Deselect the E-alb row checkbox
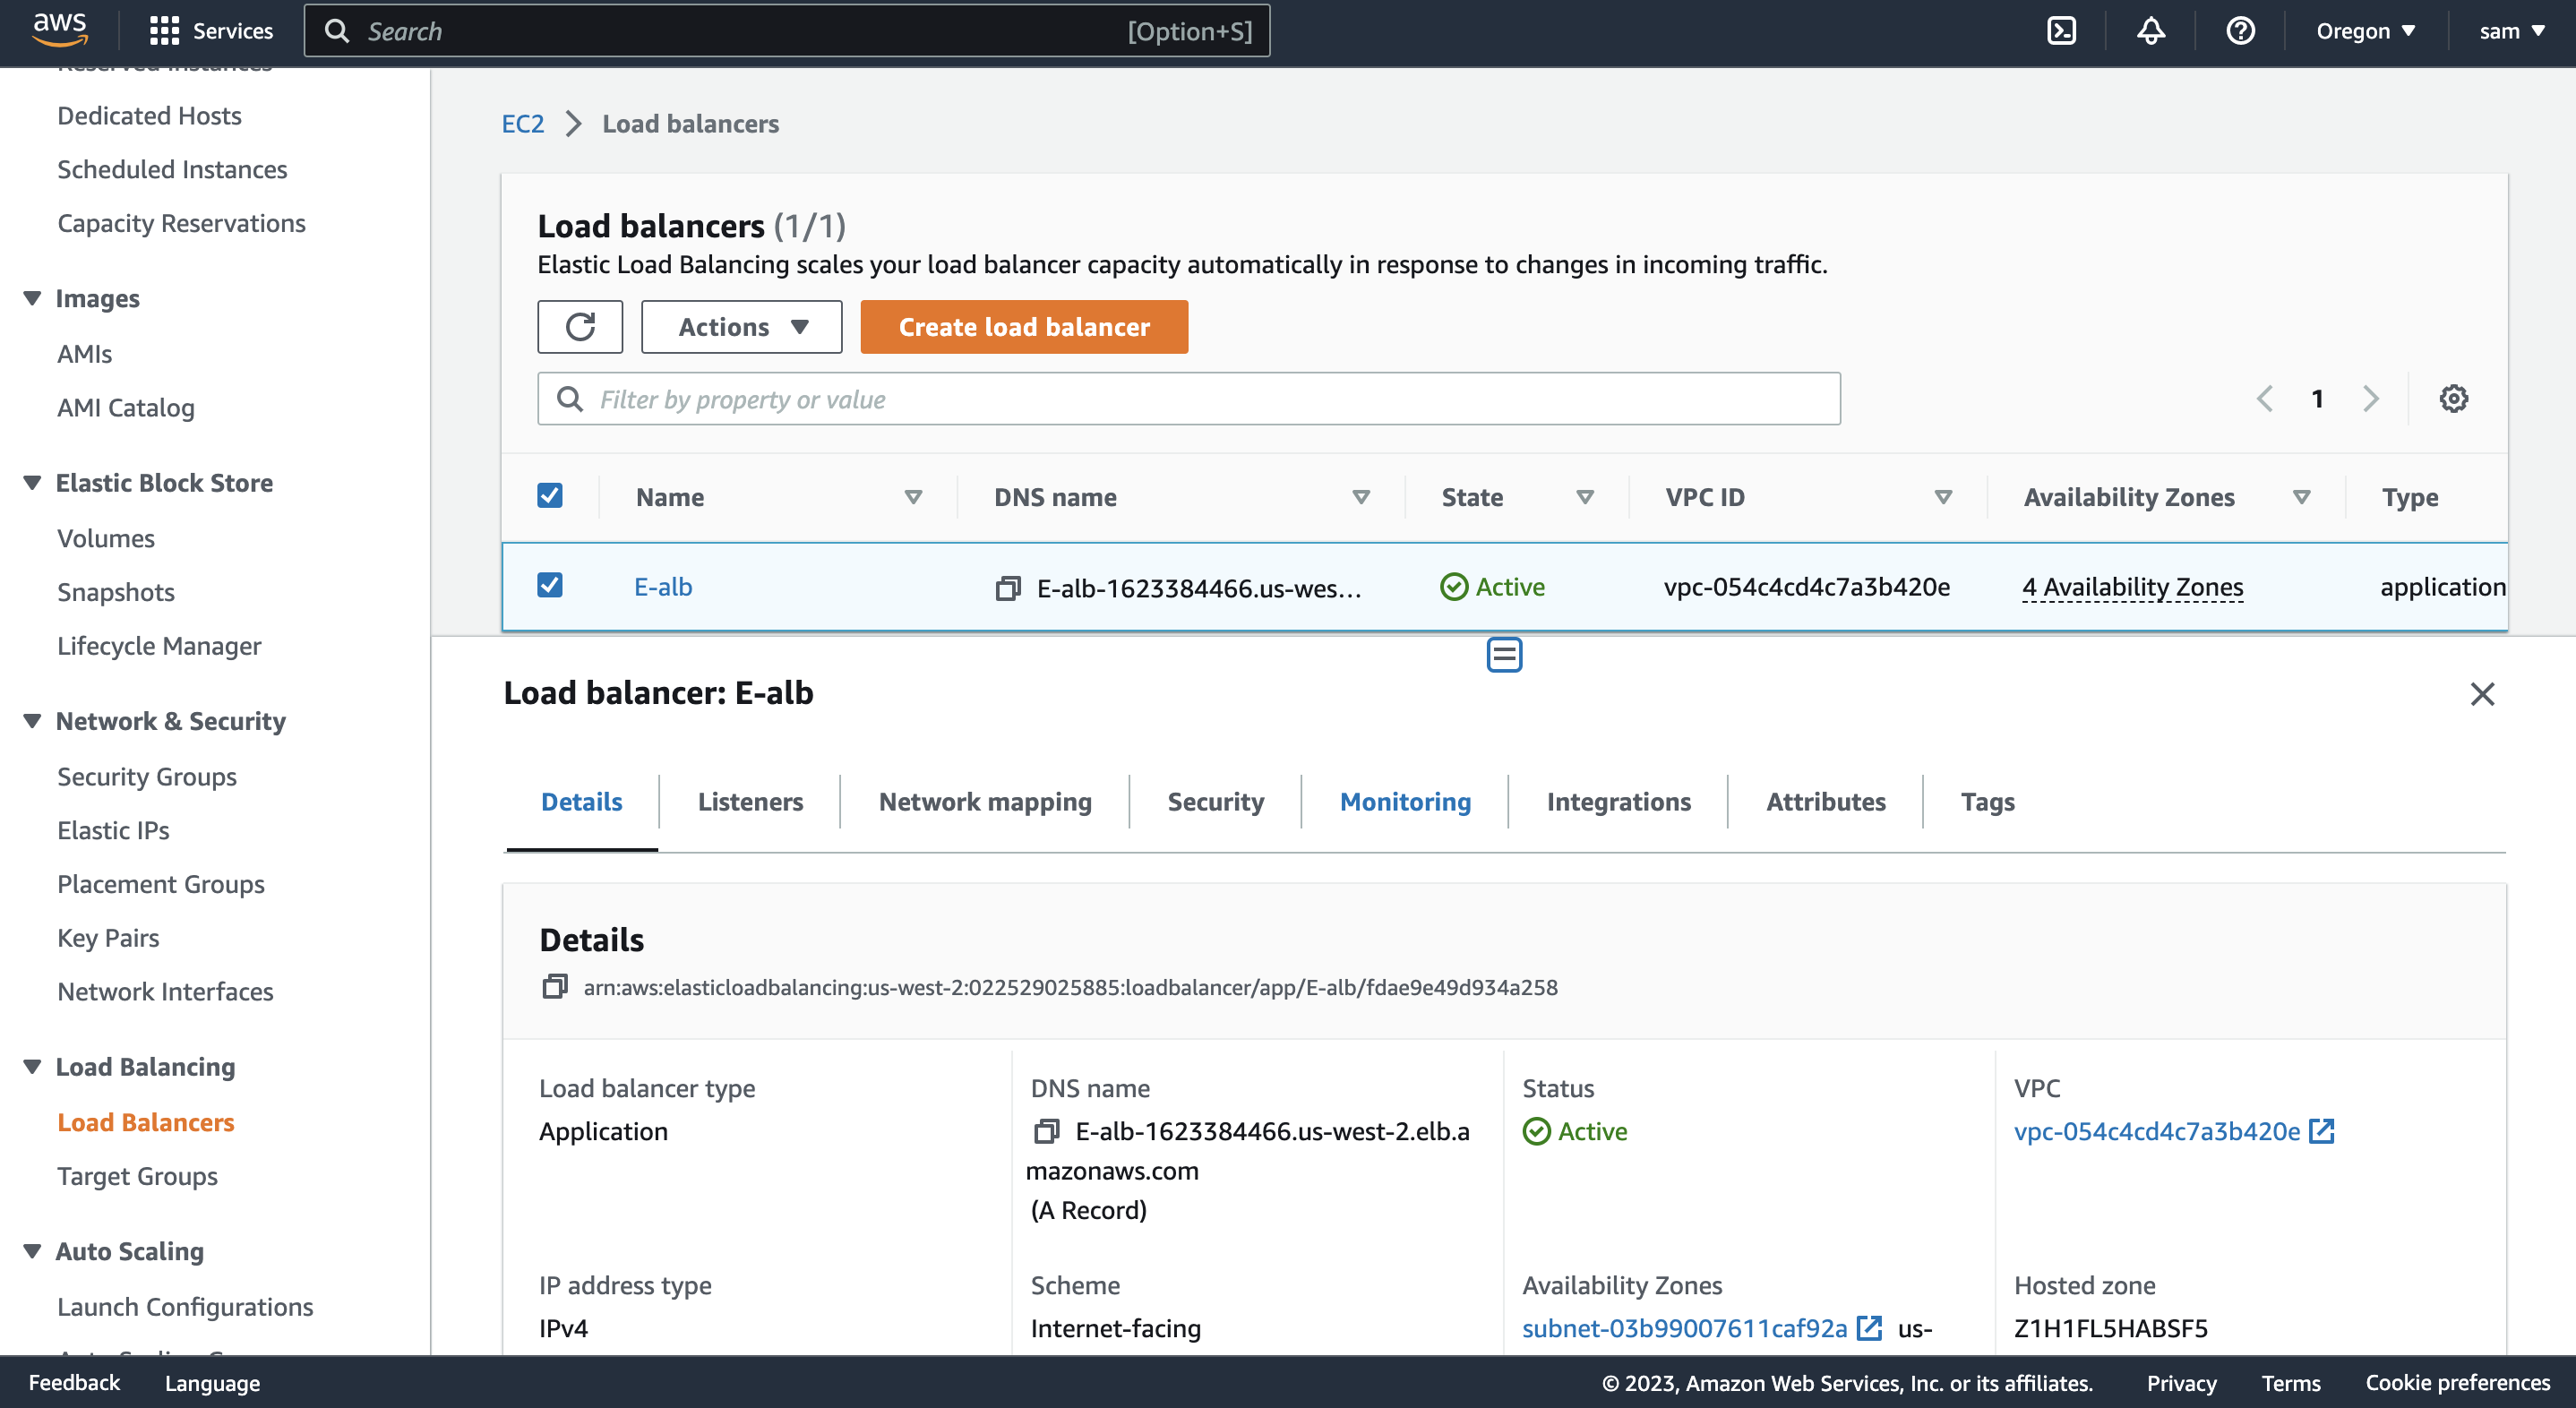 [550, 585]
